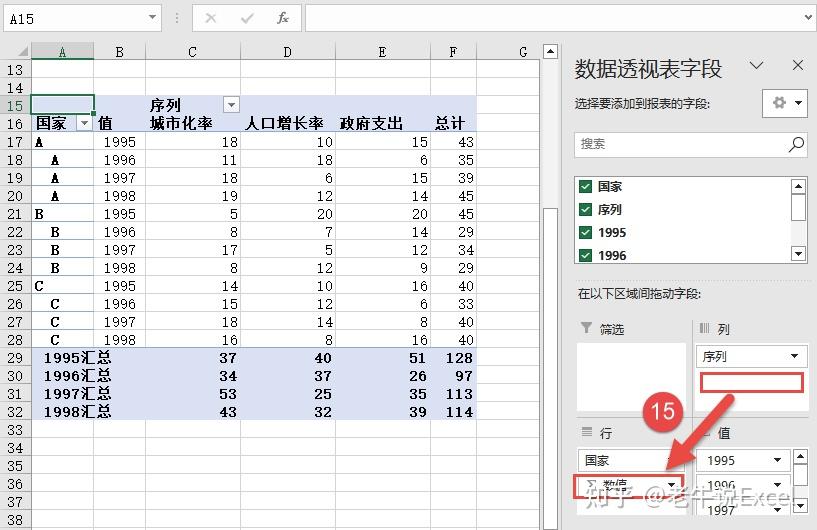
Task: Open dropdown of 国家 in rows area
Action: [671, 460]
